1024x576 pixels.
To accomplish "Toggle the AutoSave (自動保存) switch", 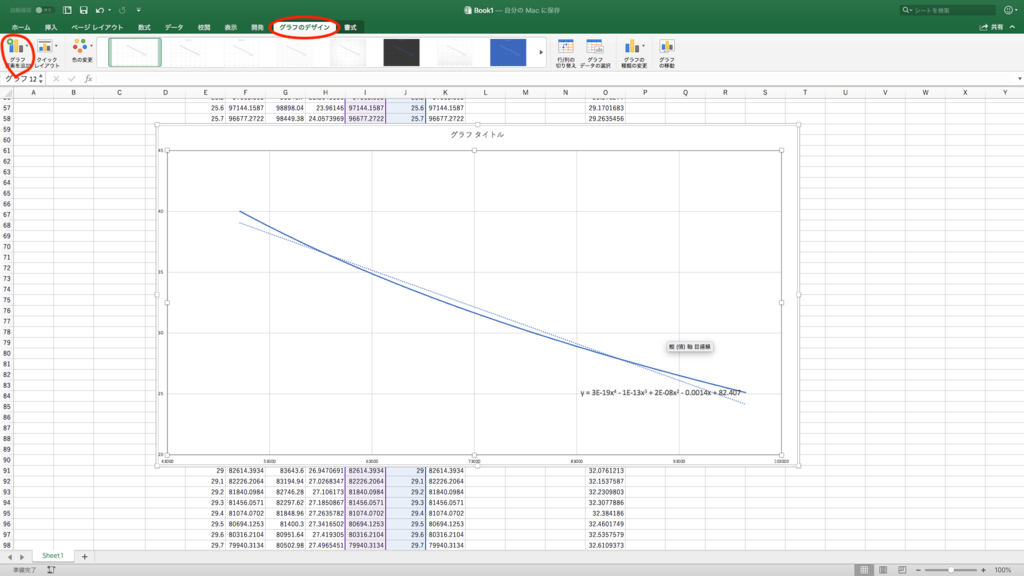I will coord(43,10).
